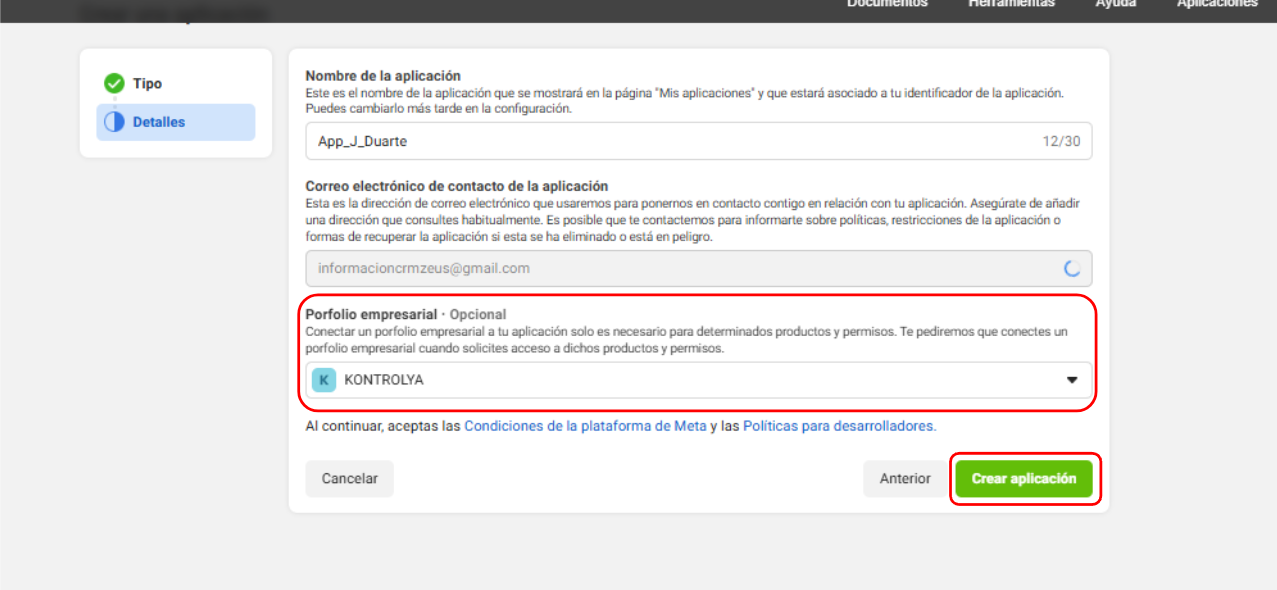This screenshot has height=590, width=1277.
Task: Go back with the Anterior button
Action: click(x=905, y=479)
